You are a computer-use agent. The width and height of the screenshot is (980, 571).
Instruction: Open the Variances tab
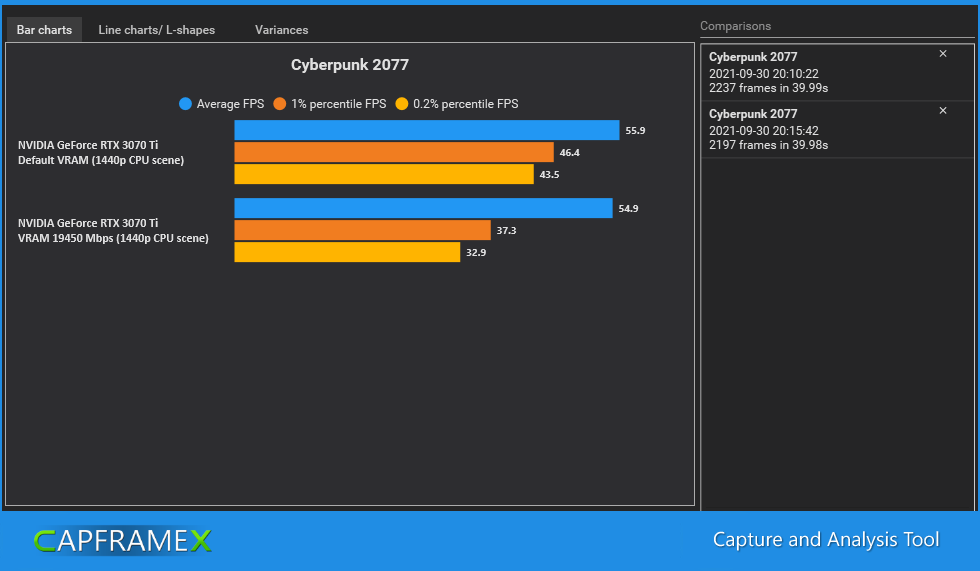(281, 29)
